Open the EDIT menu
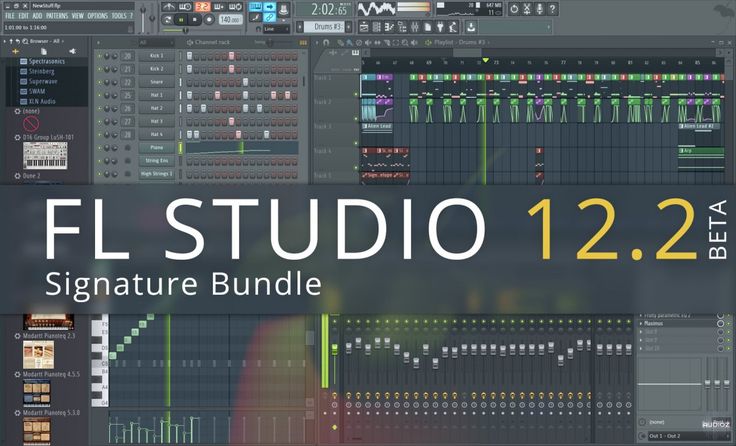736x446 pixels. (x=23, y=15)
